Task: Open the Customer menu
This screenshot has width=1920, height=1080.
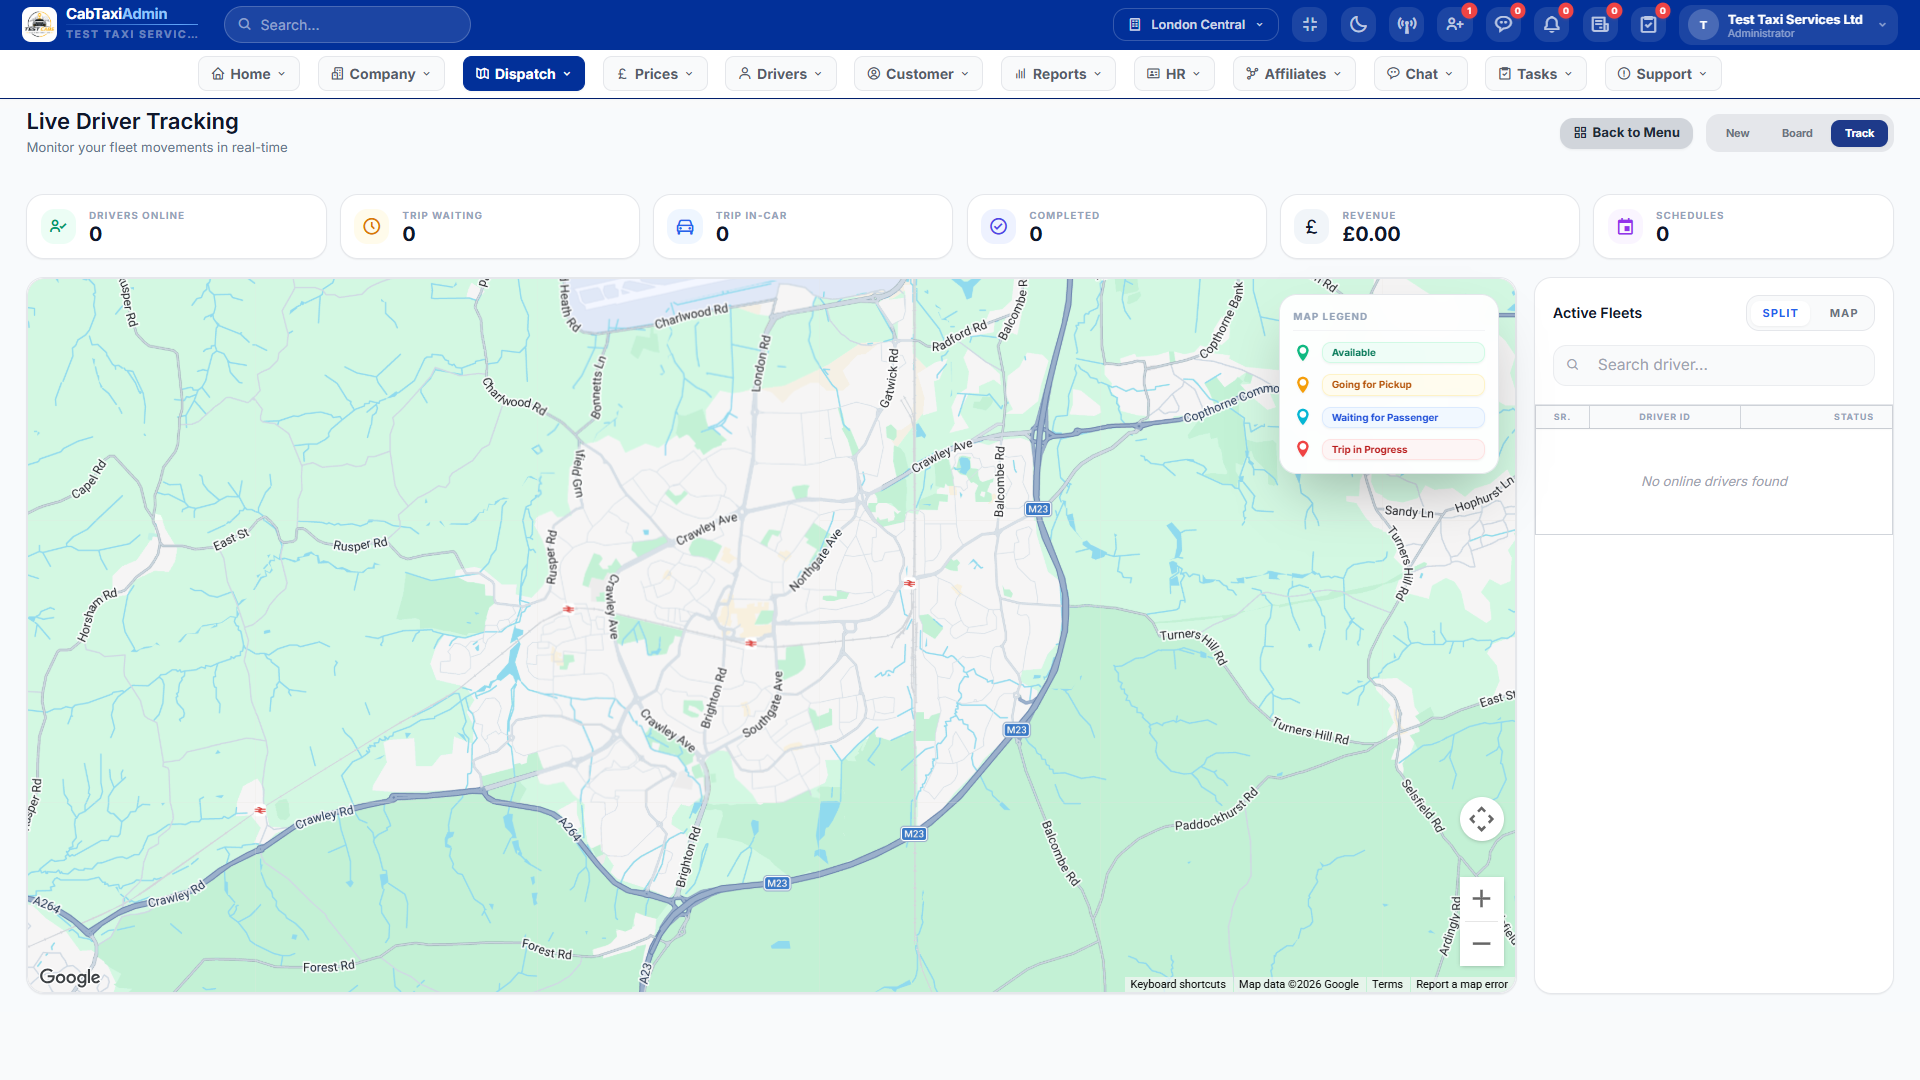Action: [918, 74]
